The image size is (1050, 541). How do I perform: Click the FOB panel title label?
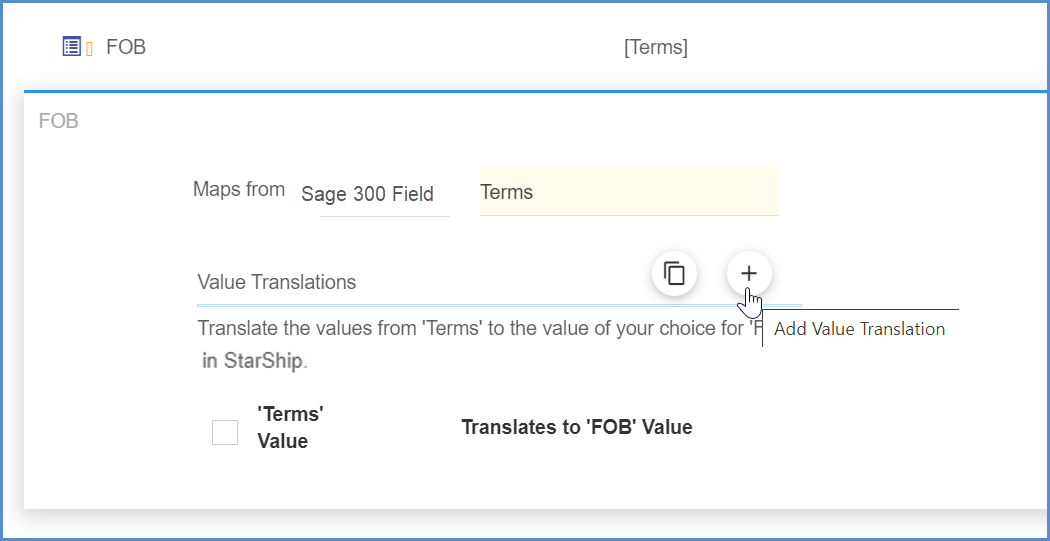coord(58,121)
